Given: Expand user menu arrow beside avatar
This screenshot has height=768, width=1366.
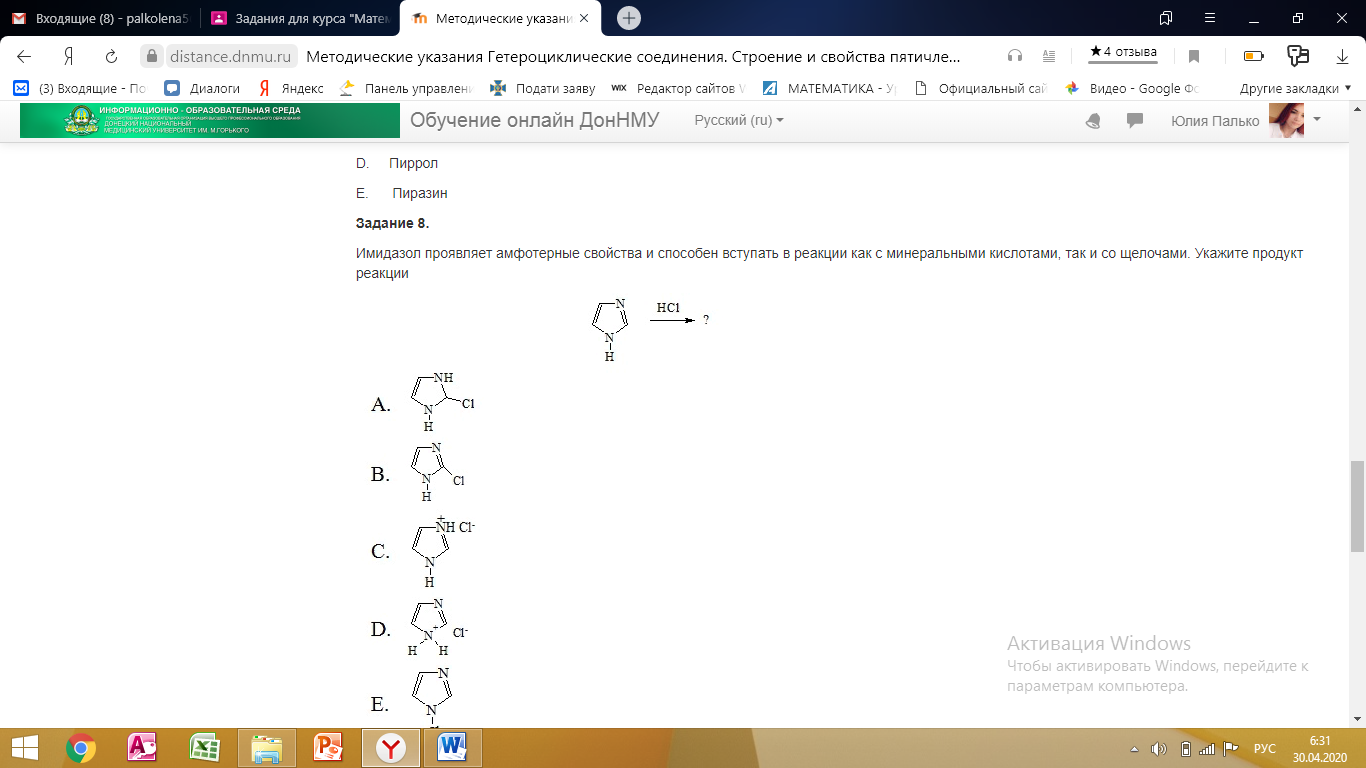Looking at the screenshot, I should click(x=1317, y=119).
